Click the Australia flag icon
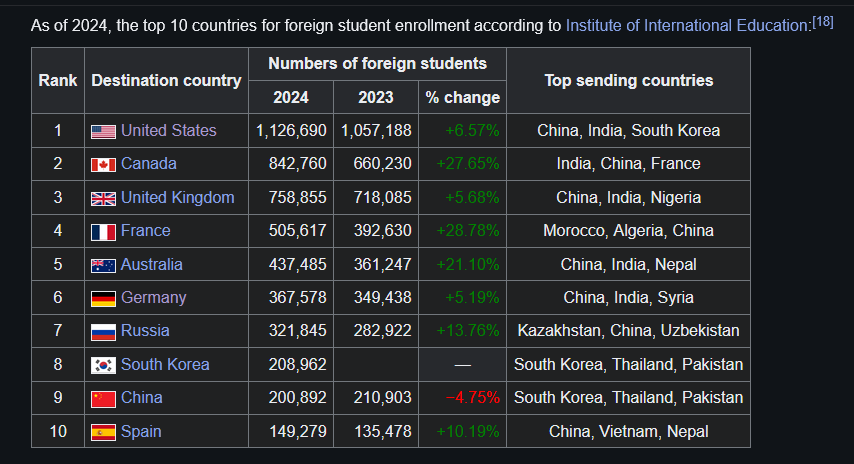The height and width of the screenshot is (464, 854). (103, 265)
